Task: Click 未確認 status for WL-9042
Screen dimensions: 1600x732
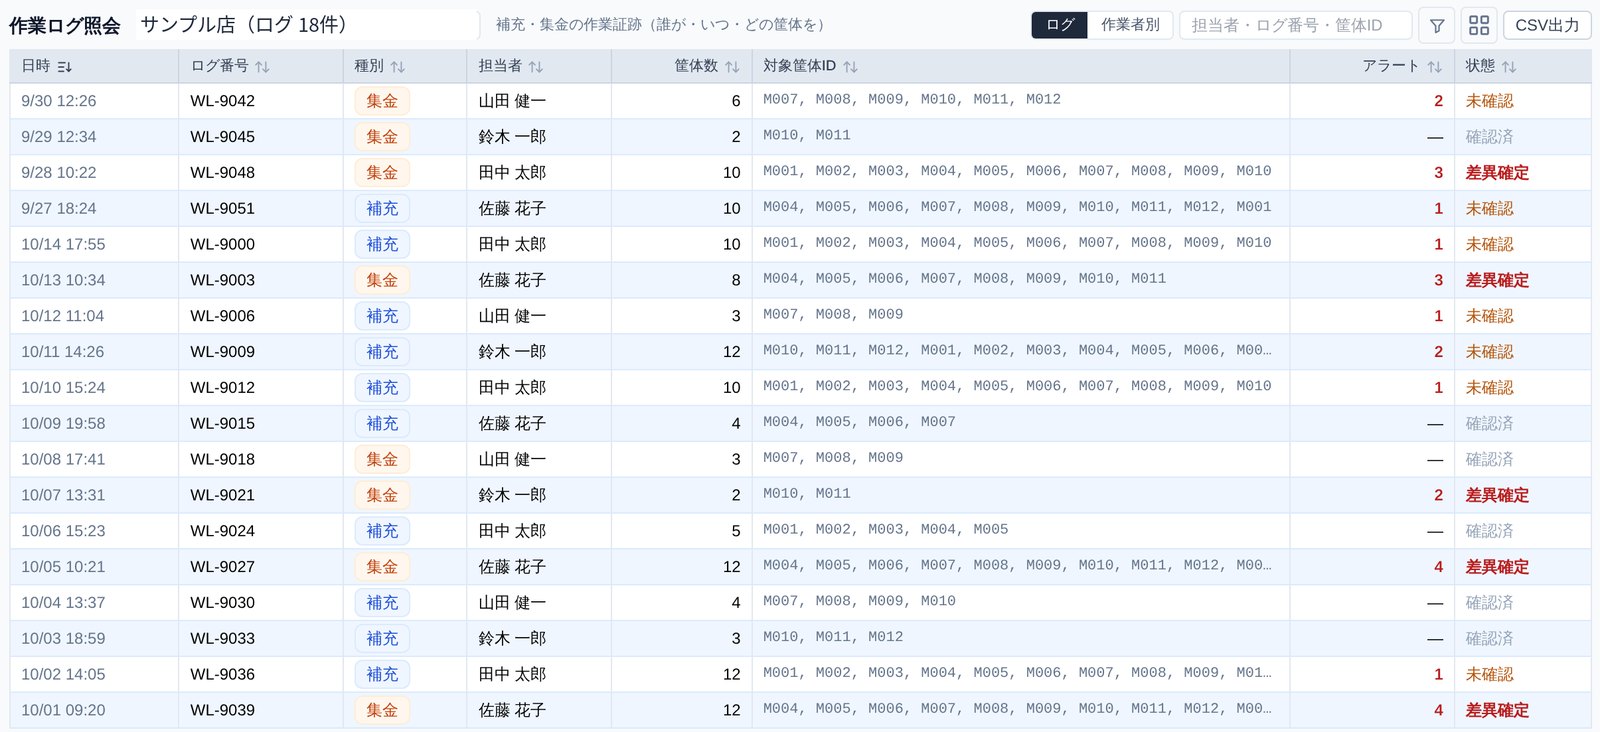Action: tap(1489, 101)
